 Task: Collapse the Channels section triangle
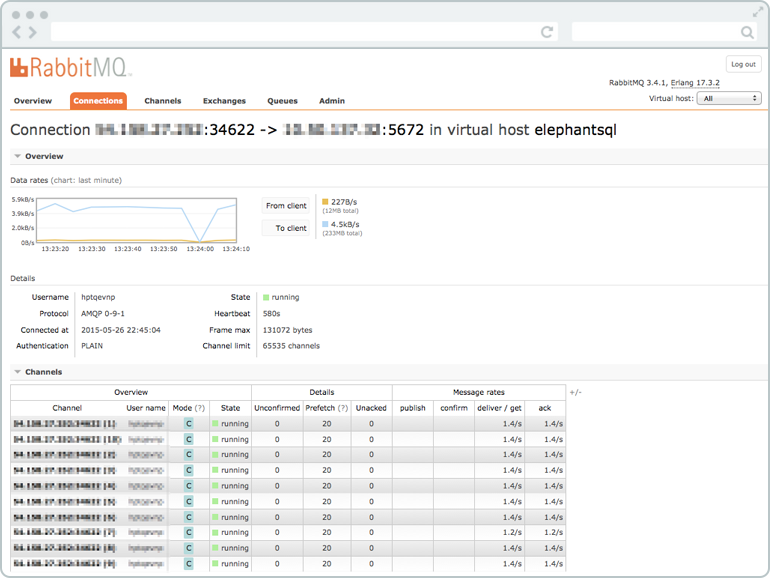coord(18,372)
